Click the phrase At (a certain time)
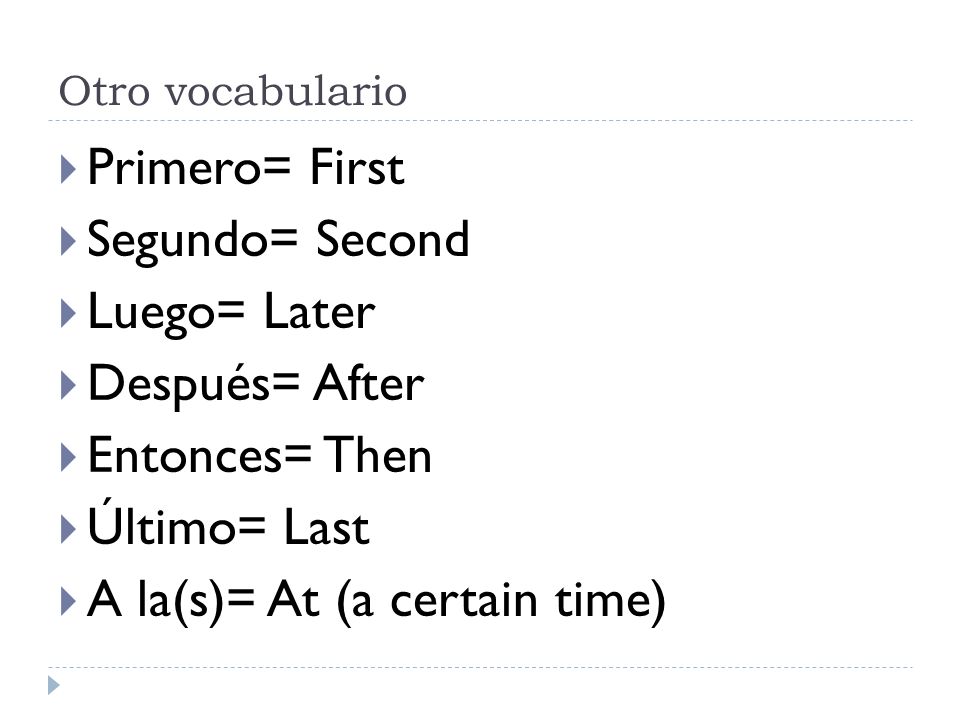The width and height of the screenshot is (960, 720). coord(467,602)
